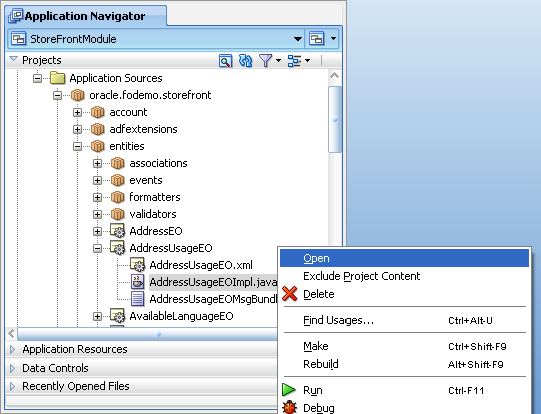Click the AddressUsageEOImpl.java file icon
The height and width of the screenshot is (414, 541).
(x=137, y=282)
